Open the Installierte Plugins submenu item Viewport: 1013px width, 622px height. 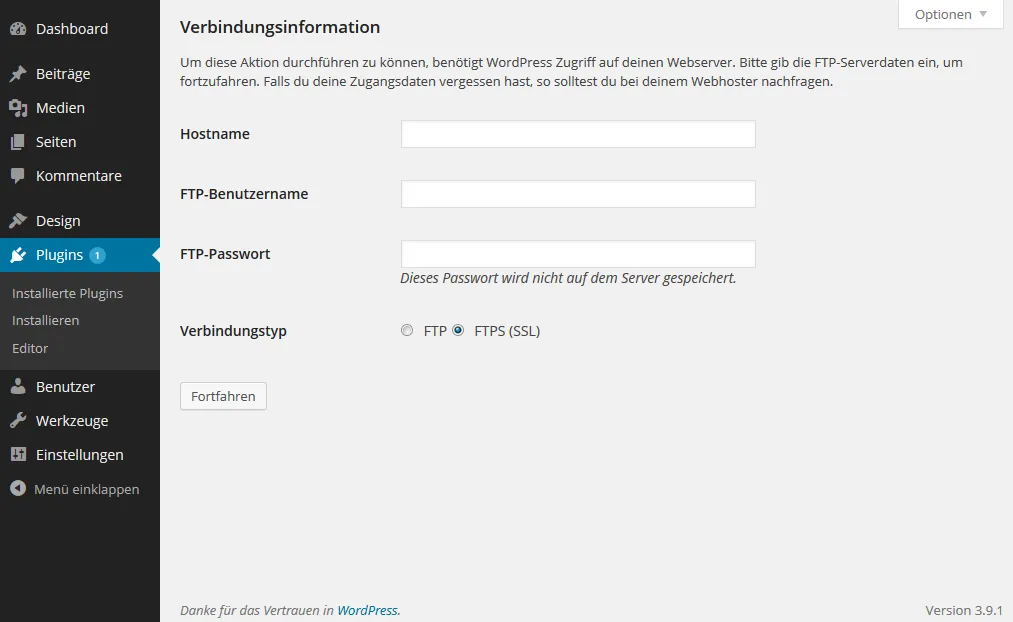pos(67,293)
